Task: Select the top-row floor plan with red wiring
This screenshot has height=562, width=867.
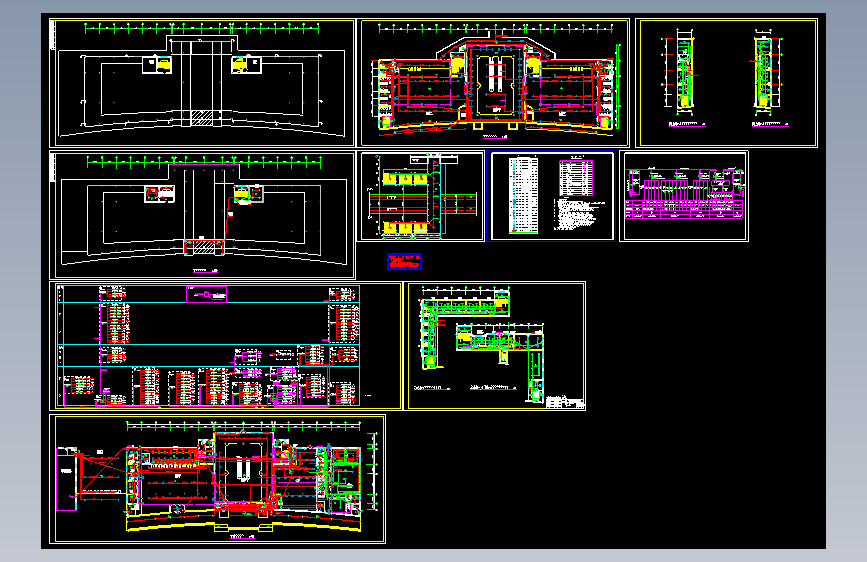Action: (x=494, y=83)
